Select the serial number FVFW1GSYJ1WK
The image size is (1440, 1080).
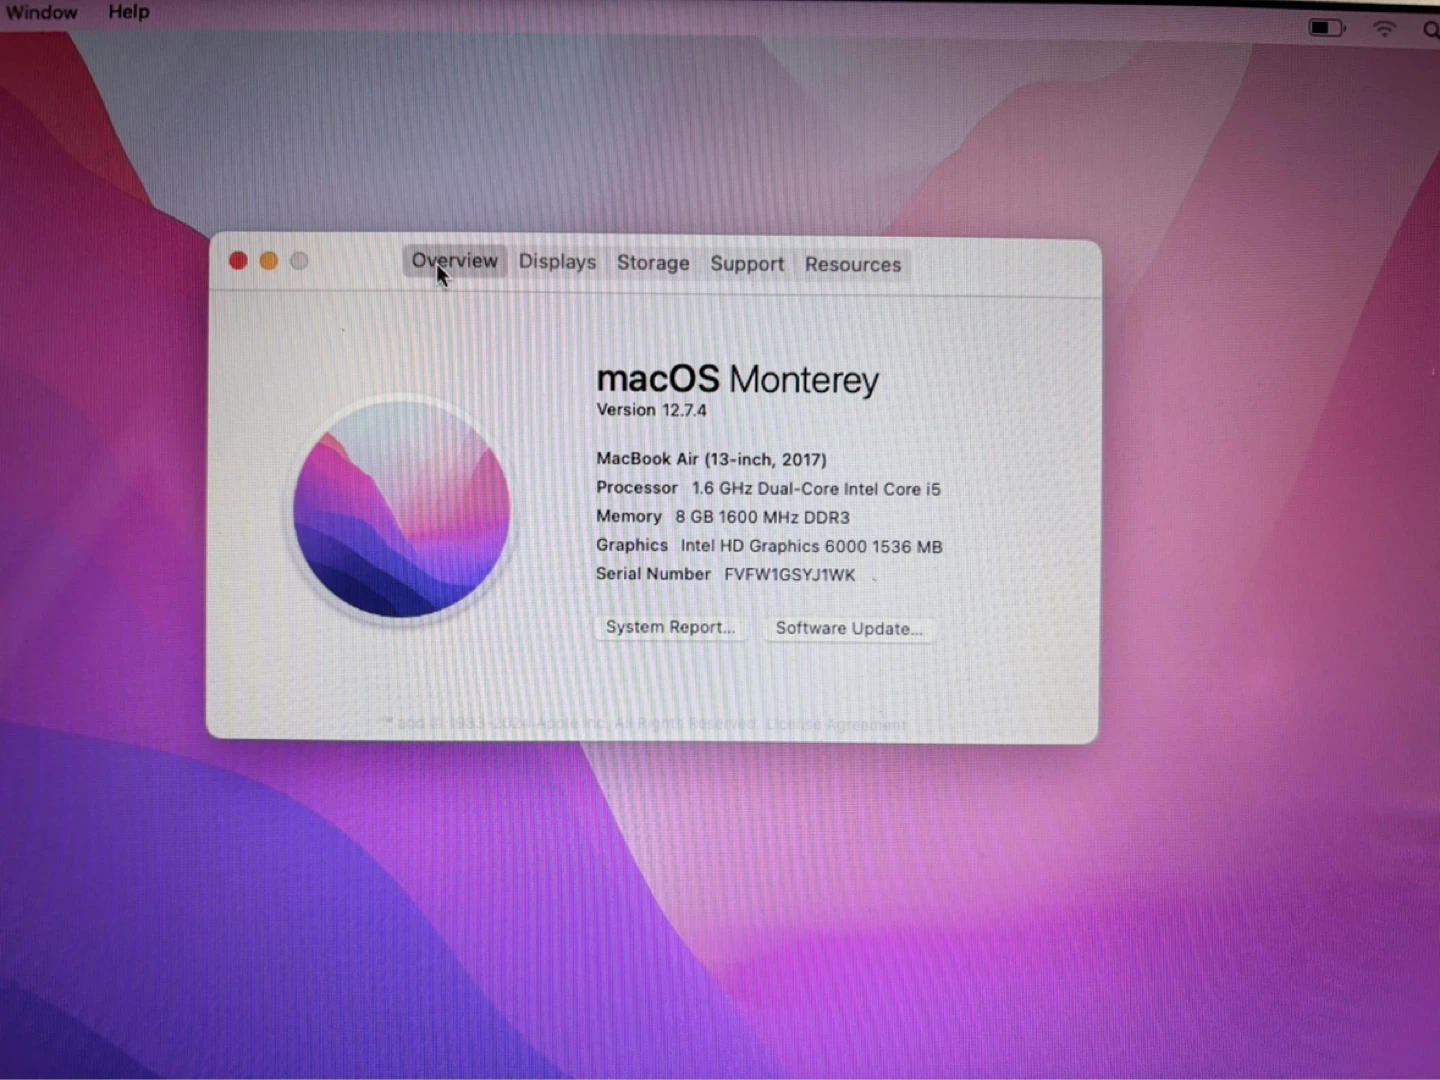point(790,575)
